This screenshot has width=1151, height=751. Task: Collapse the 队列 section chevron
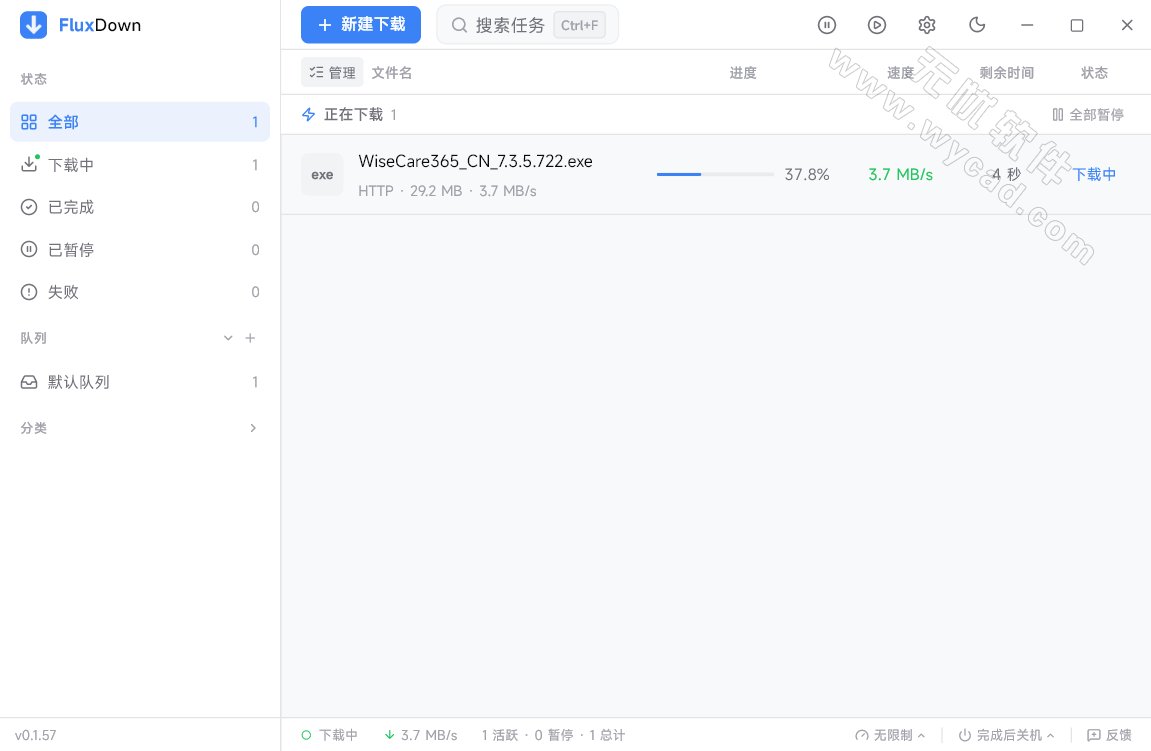(x=228, y=338)
